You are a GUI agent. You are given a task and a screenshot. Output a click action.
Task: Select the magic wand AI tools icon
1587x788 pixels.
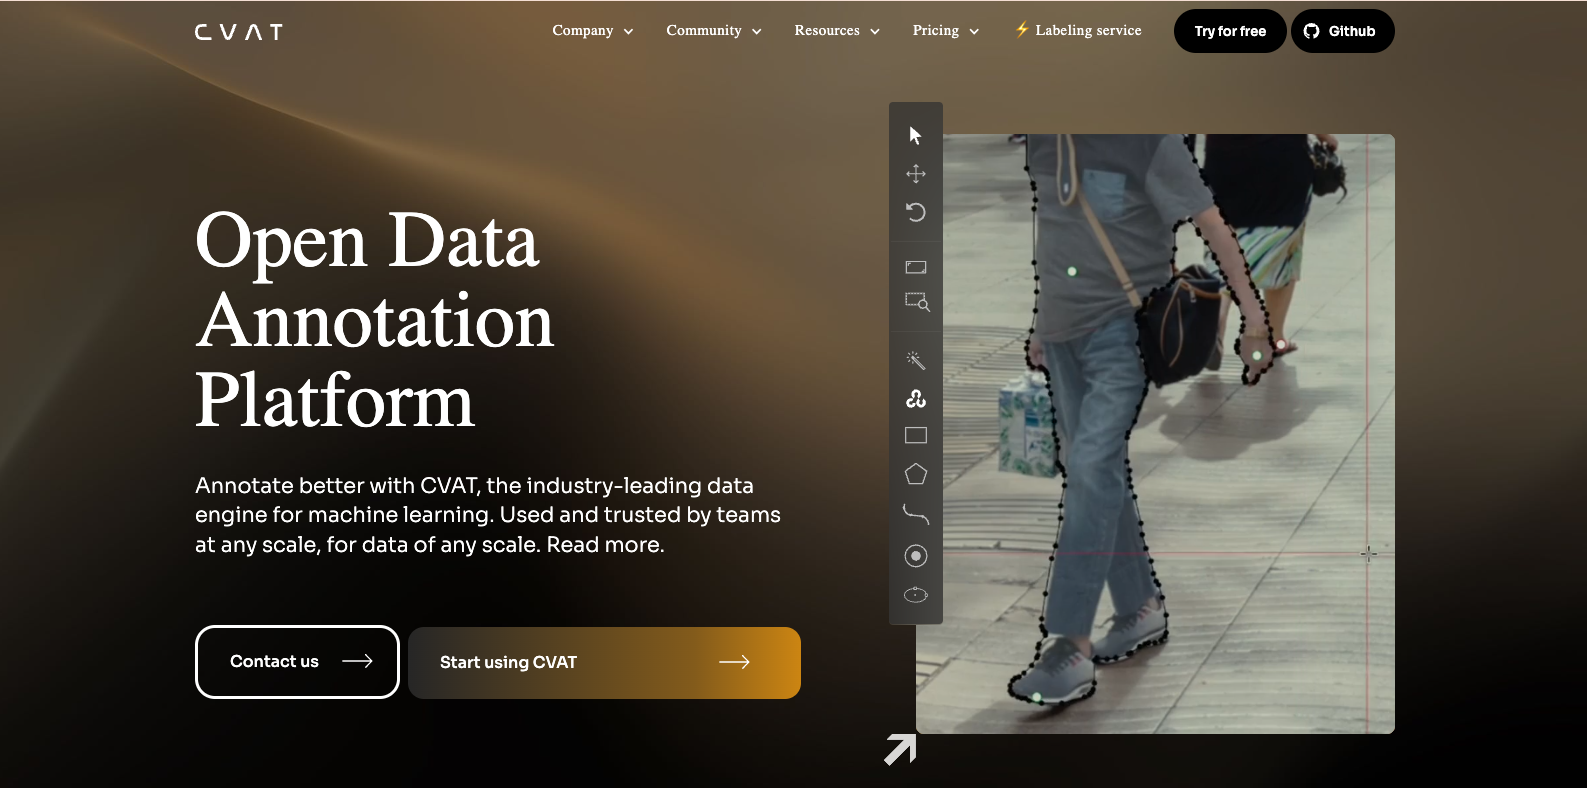point(916,360)
